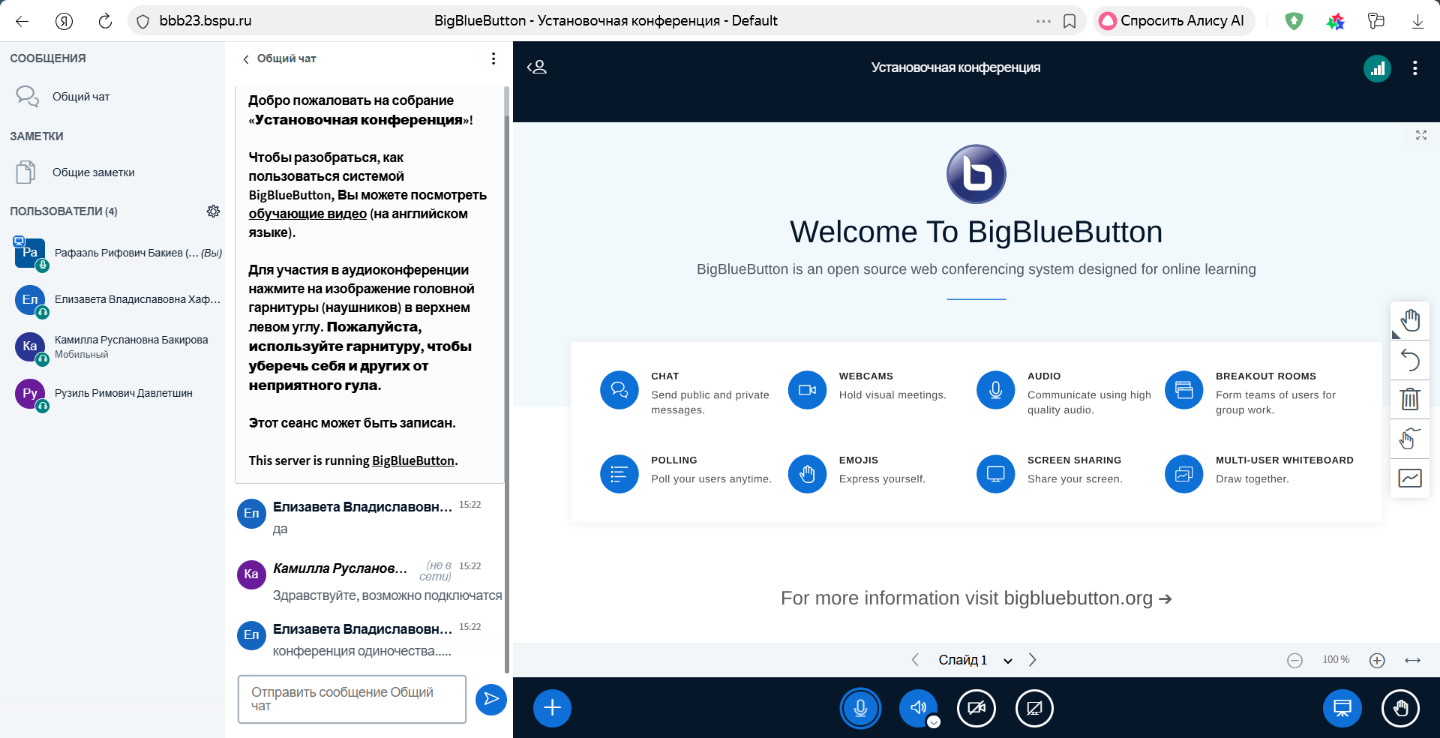Open the blue plus actions menu
The width and height of the screenshot is (1440, 738).
[x=552, y=708]
